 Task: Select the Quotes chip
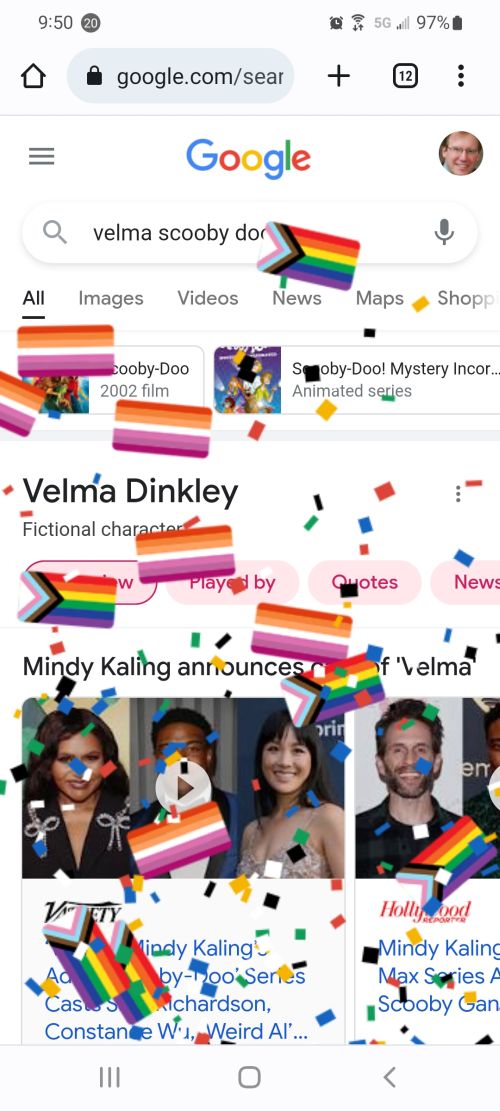[365, 582]
